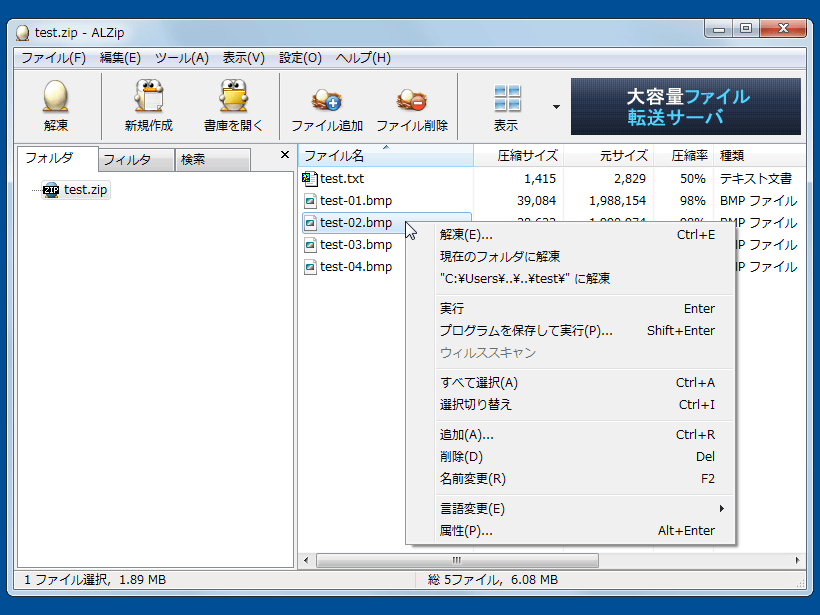Click the 大容量ファイル転送サーバ banner
Image resolution: width=820 pixels, height=615 pixels.
pyautogui.click(x=686, y=107)
